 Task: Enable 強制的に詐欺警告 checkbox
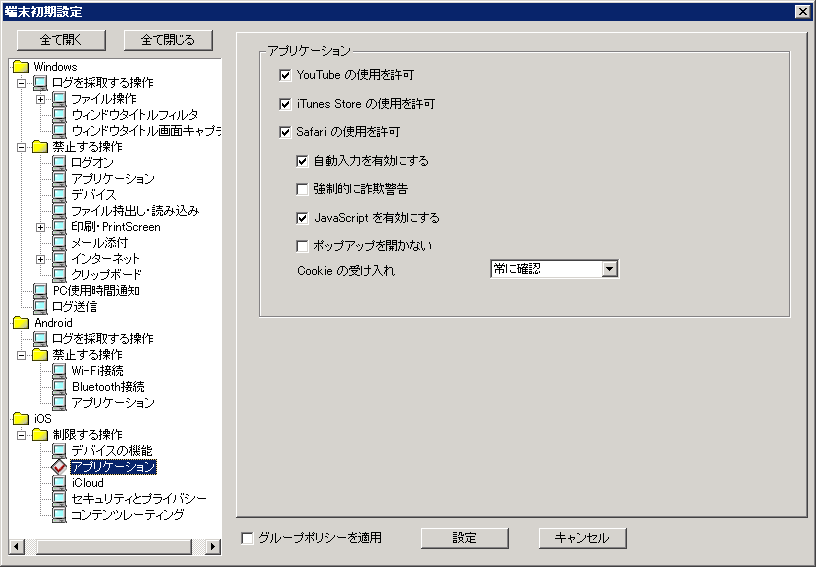pos(302,189)
